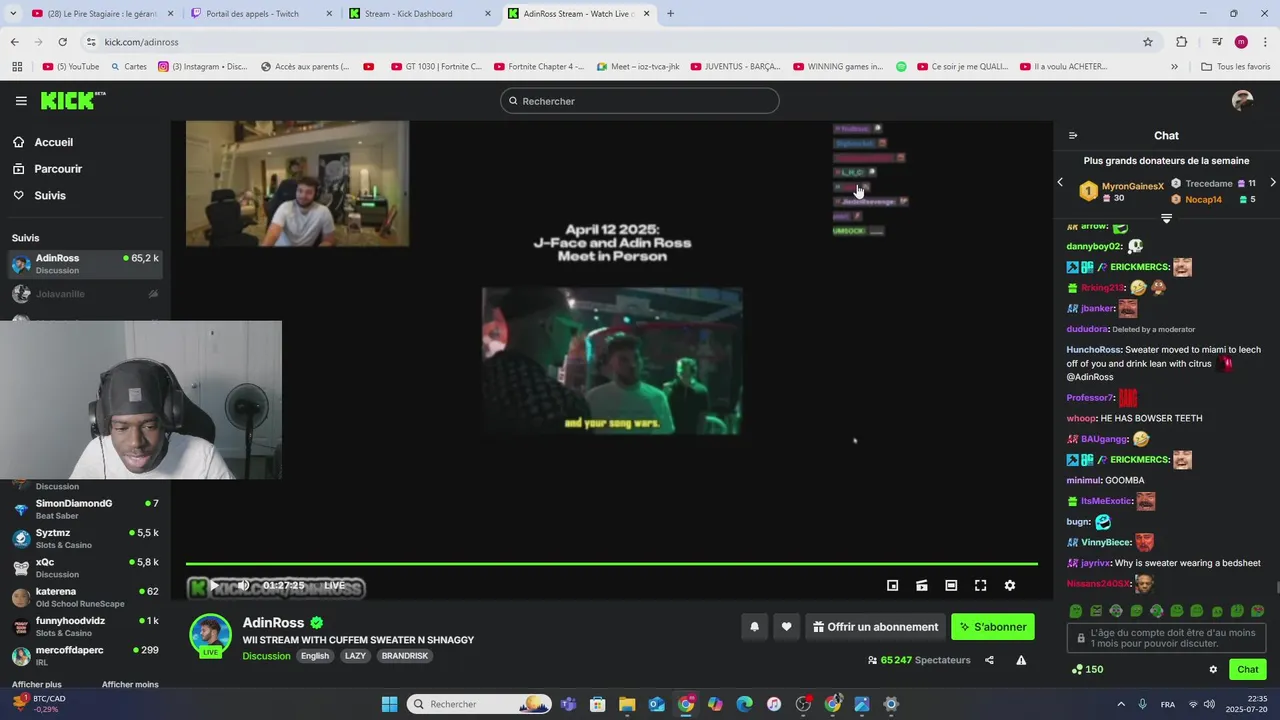Open video player settings gear
Image resolution: width=1280 pixels, height=720 pixels.
tap(1010, 586)
